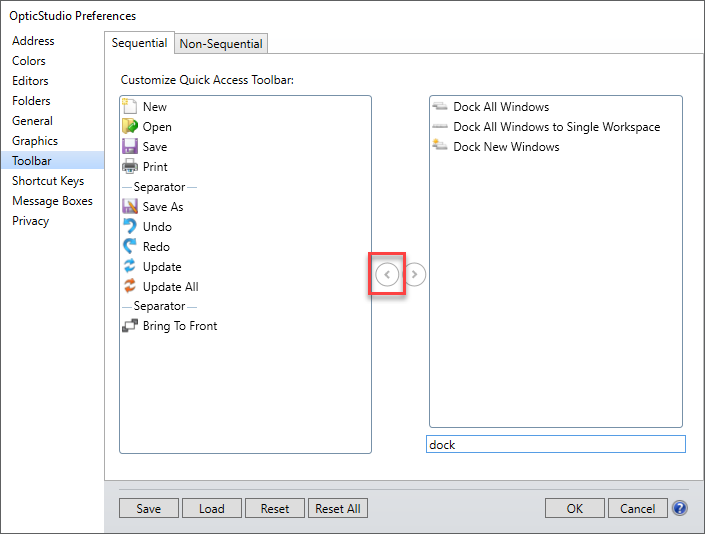Select the Separator row below Update All
Screen dimensions: 705x534
[160, 306]
